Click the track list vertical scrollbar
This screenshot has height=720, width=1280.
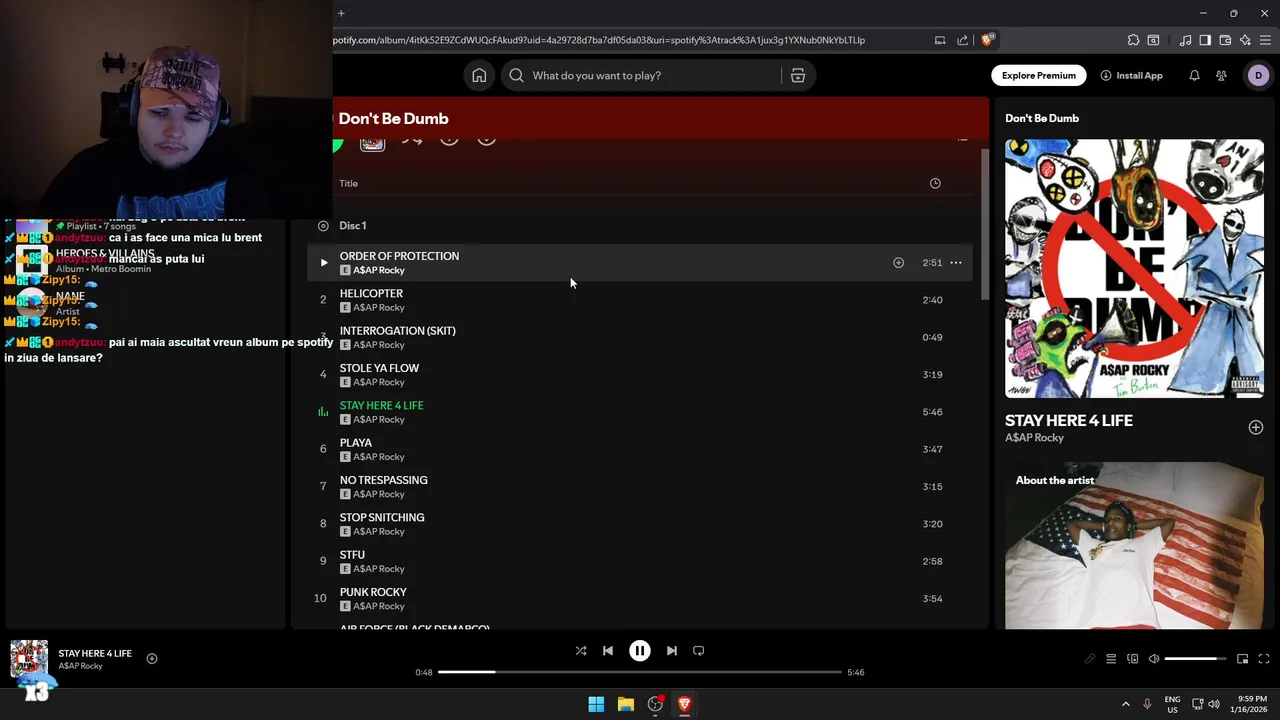point(984,225)
